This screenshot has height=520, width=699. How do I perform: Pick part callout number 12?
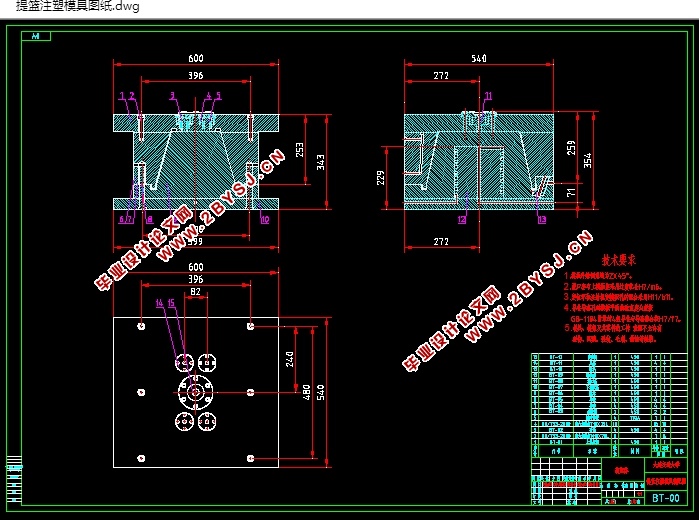pyautogui.click(x=462, y=219)
